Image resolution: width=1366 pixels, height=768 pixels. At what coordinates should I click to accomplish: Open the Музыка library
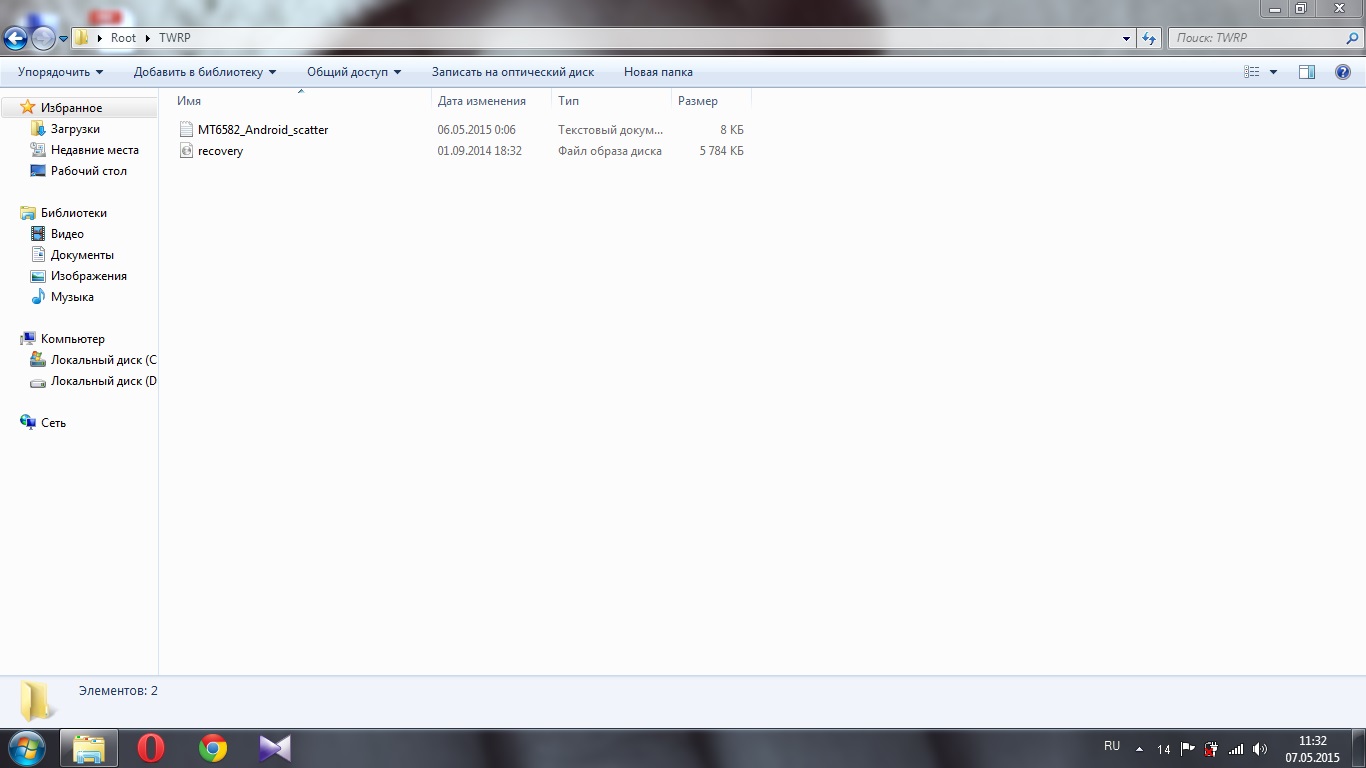(72, 297)
